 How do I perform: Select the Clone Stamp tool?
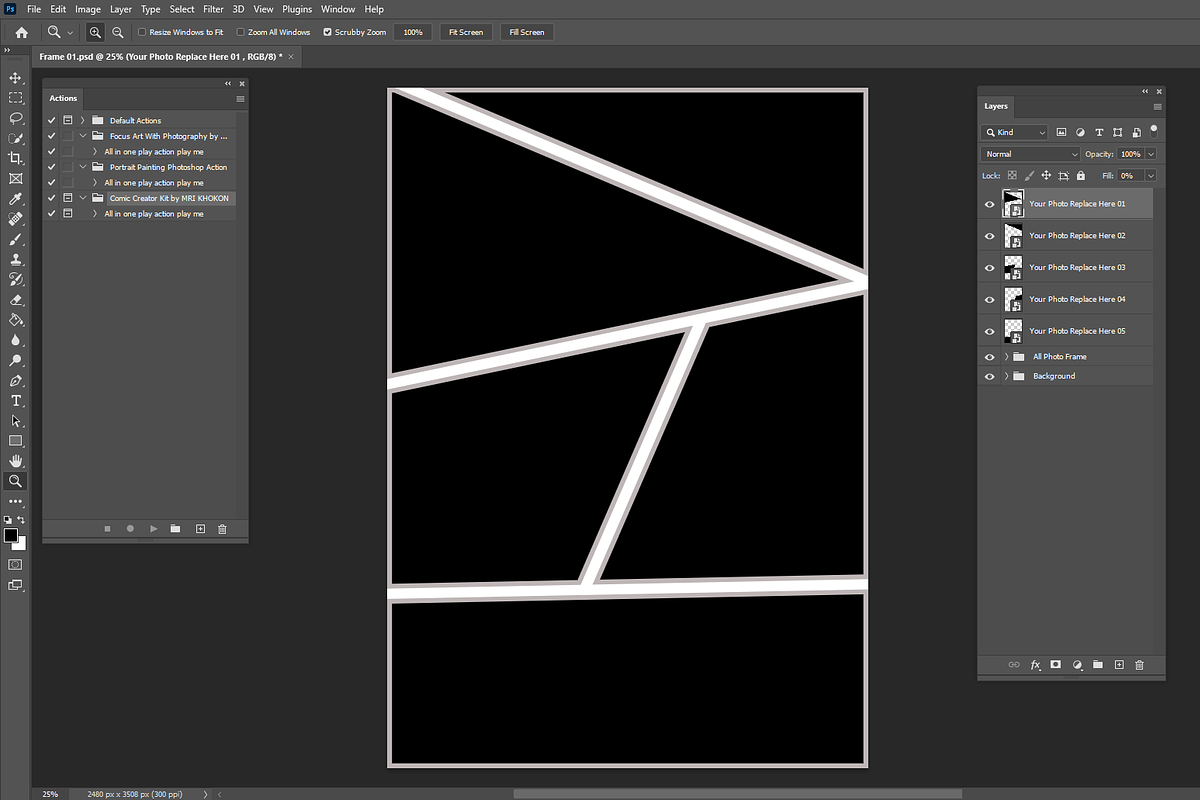click(x=15, y=259)
